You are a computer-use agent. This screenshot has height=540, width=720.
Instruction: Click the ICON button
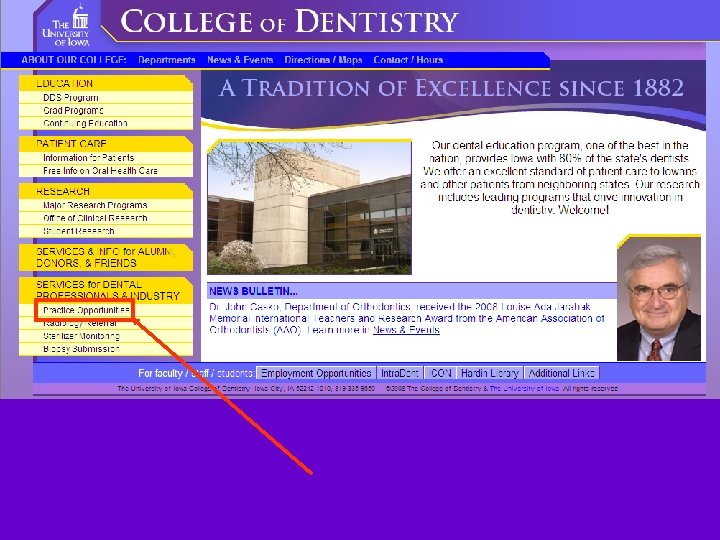tap(440, 373)
